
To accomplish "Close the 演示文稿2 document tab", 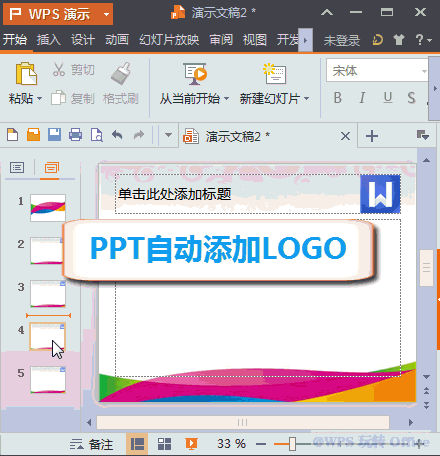I will click(346, 136).
